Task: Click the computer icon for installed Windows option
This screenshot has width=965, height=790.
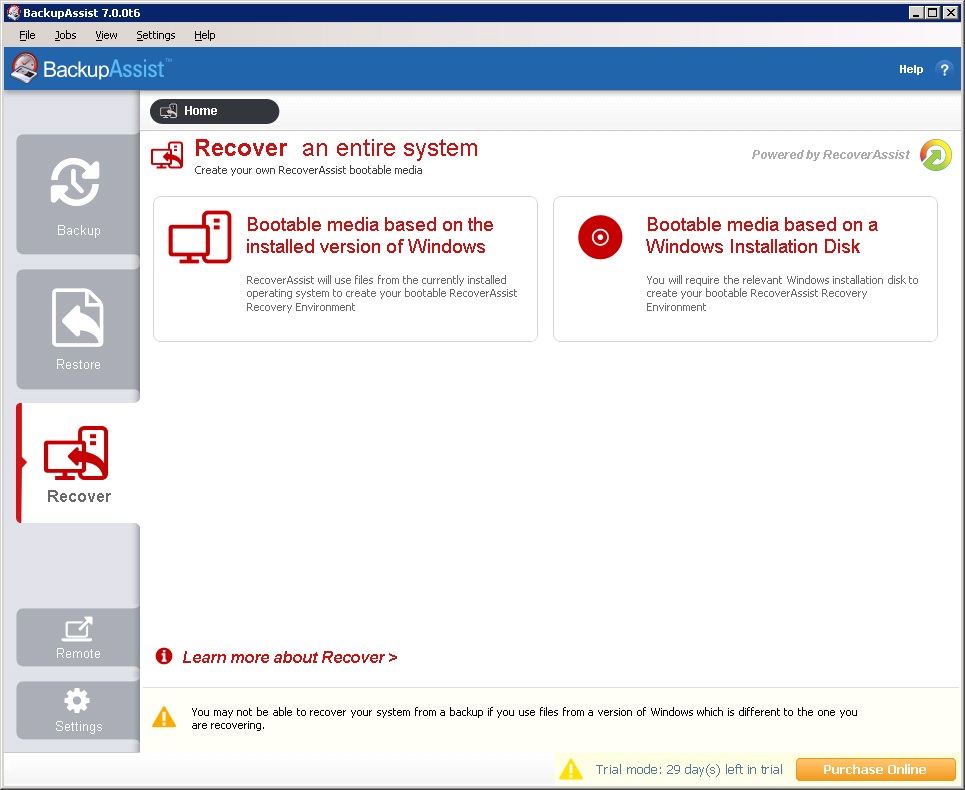Action: click(x=200, y=237)
